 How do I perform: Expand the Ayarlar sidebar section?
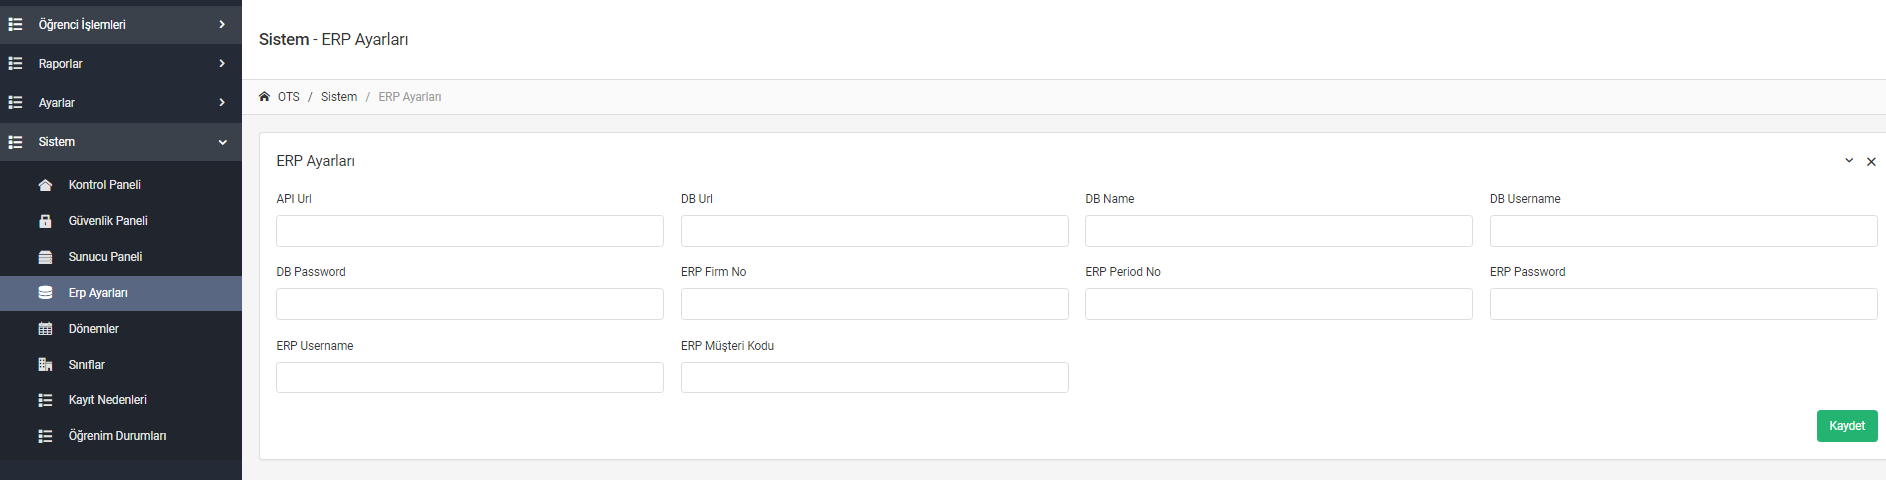pos(121,102)
